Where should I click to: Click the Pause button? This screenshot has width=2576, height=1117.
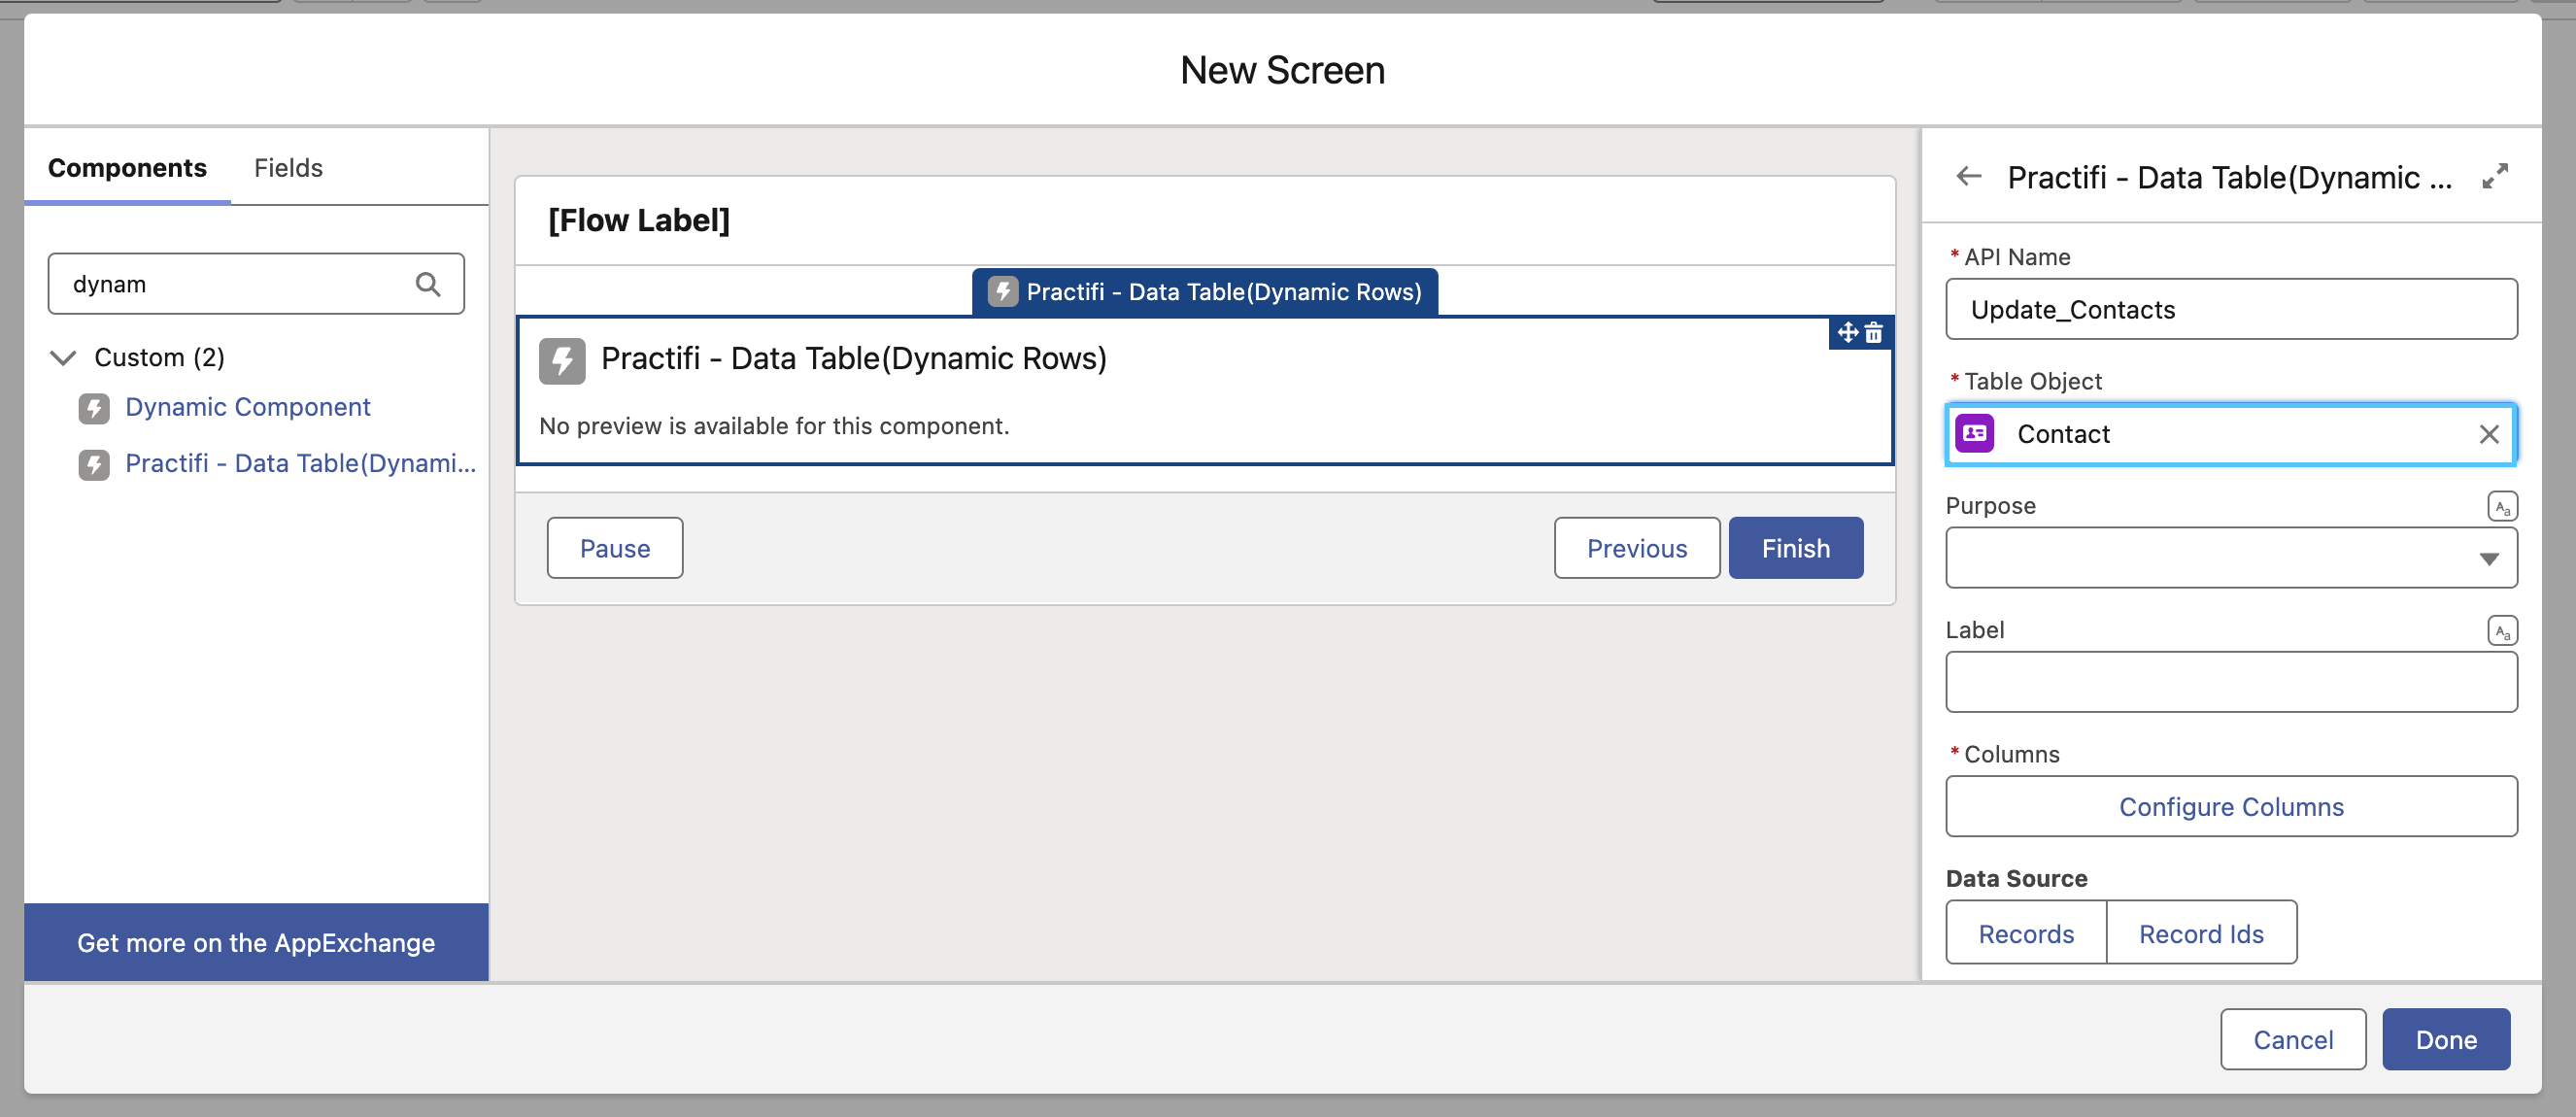click(615, 548)
